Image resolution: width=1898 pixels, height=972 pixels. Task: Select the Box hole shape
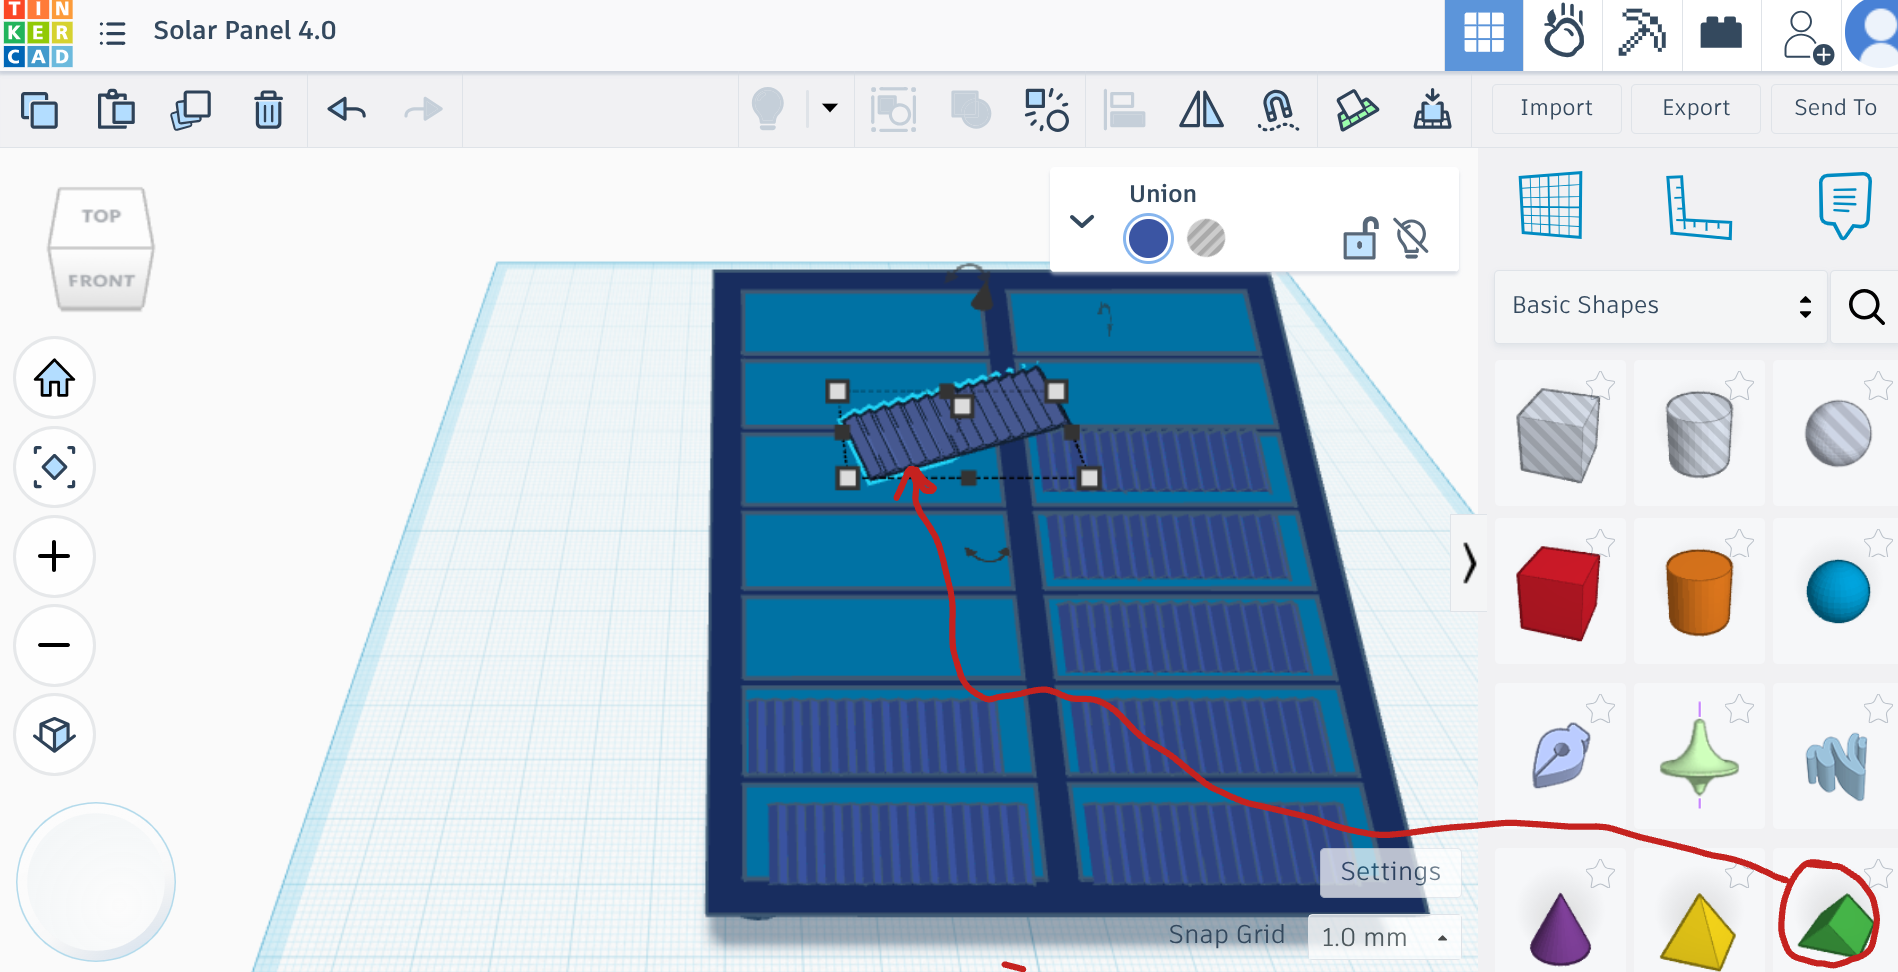[x=1558, y=436]
